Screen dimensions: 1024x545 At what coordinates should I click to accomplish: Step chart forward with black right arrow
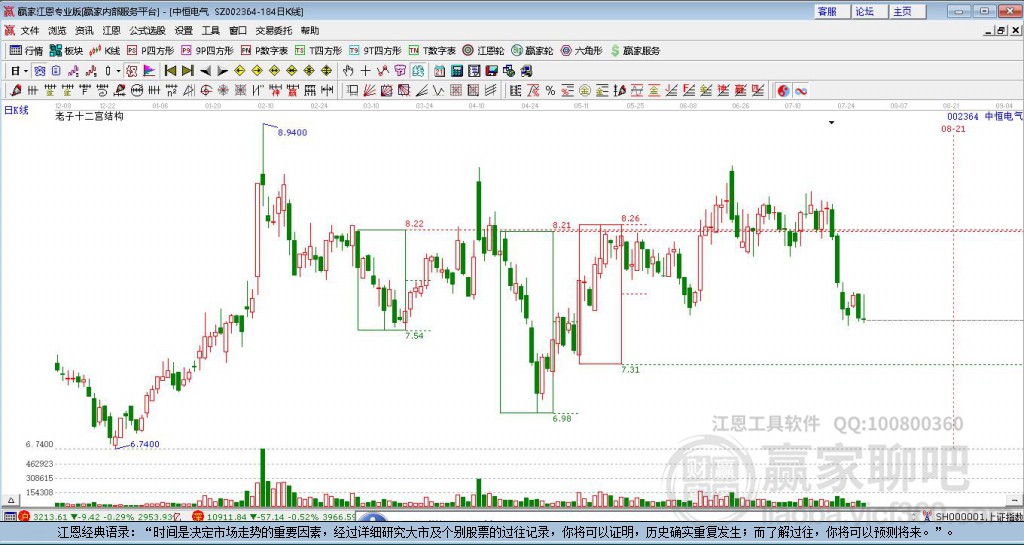click(222, 70)
